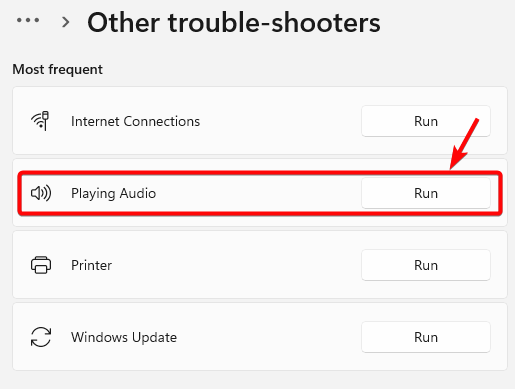The image size is (515, 389).
Task: Select the Playing Audio row's blank middle area
Action: 258,193
